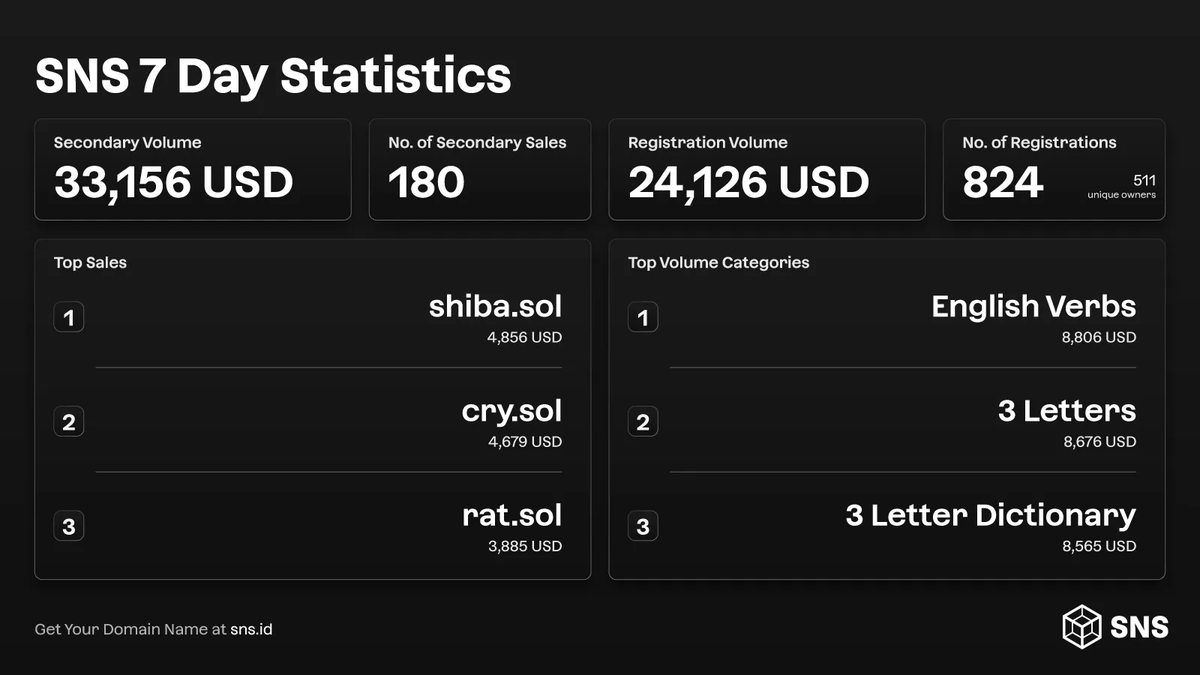Click rank 1 badge in Top Volume Categories
1200x675 pixels.
[x=643, y=318]
